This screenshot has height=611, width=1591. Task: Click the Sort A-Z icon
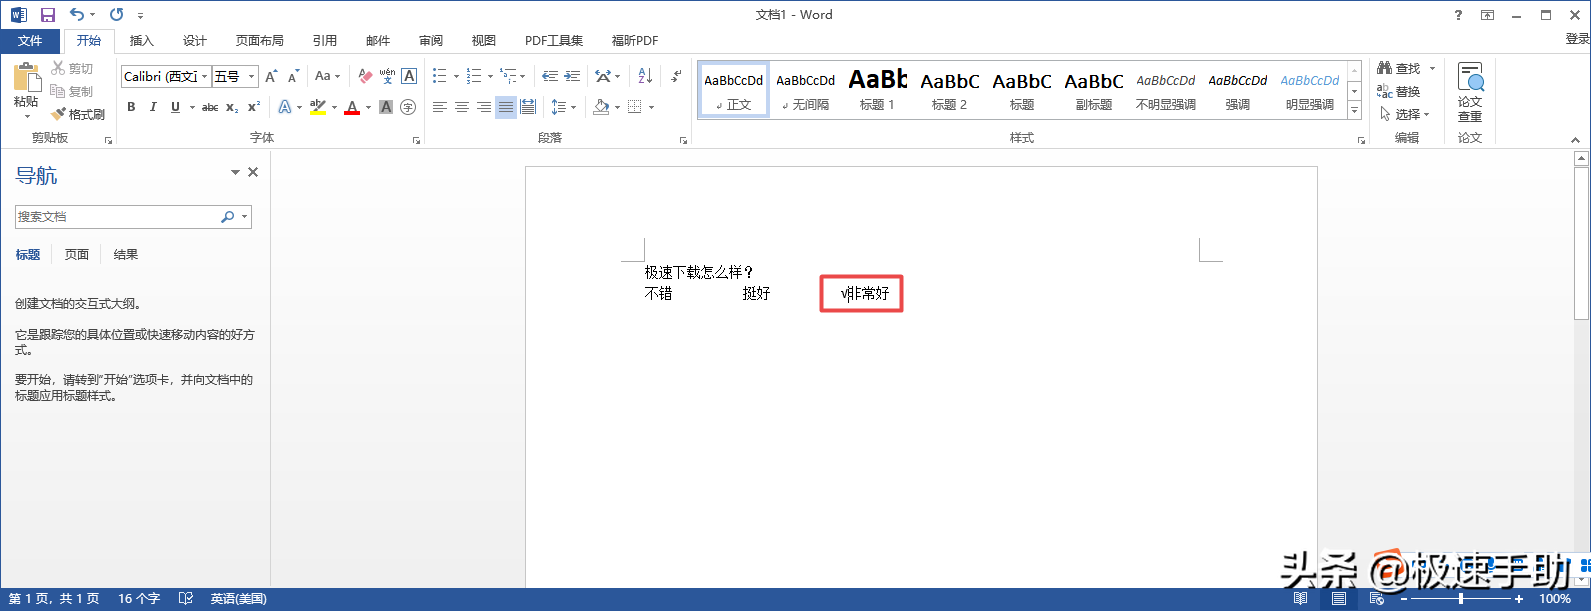tap(645, 76)
